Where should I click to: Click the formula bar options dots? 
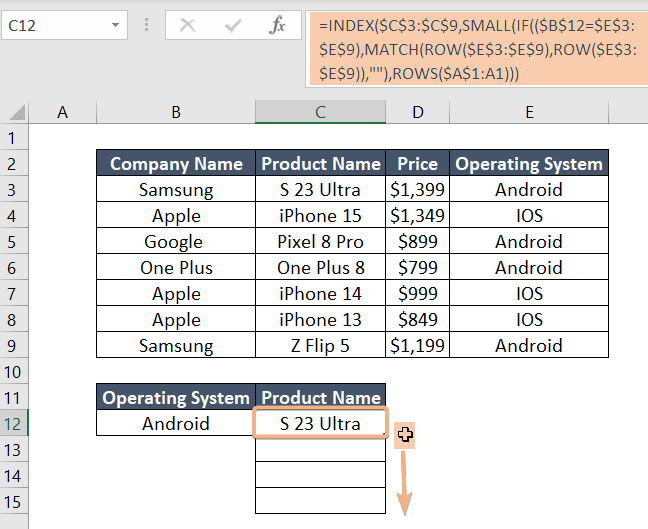(x=146, y=25)
